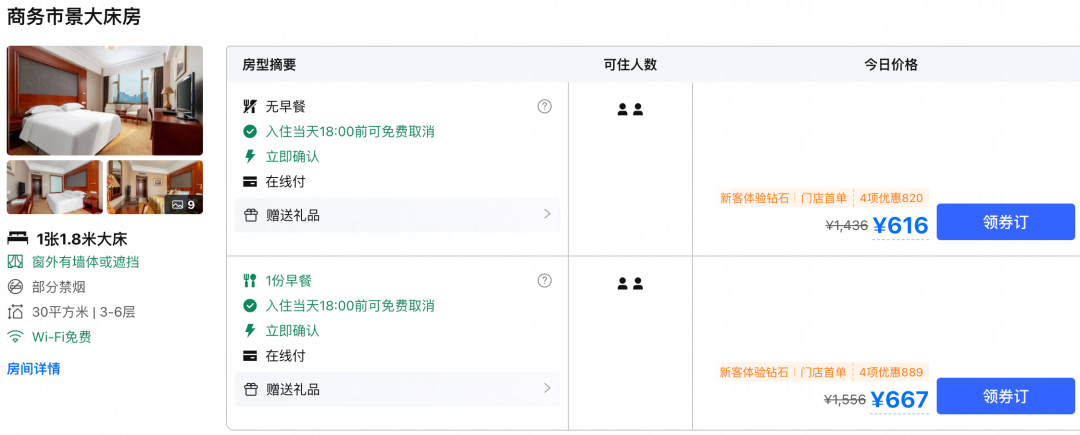Click the 今日价格 column header
The image size is (1080, 435).
(891, 65)
